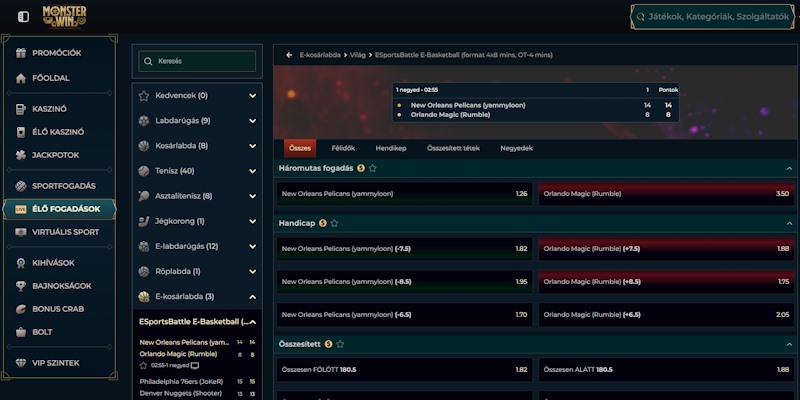Favorite the Összesített market
The height and width of the screenshot is (400, 800).
(340, 344)
